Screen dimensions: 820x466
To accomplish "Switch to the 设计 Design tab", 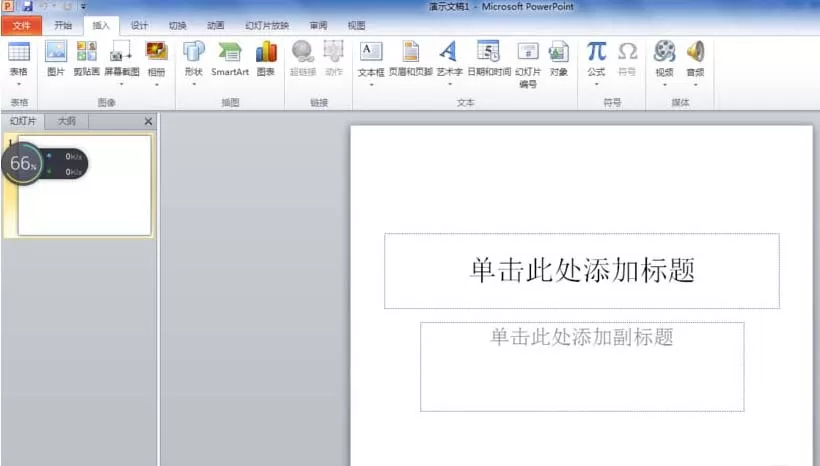I will 139,25.
